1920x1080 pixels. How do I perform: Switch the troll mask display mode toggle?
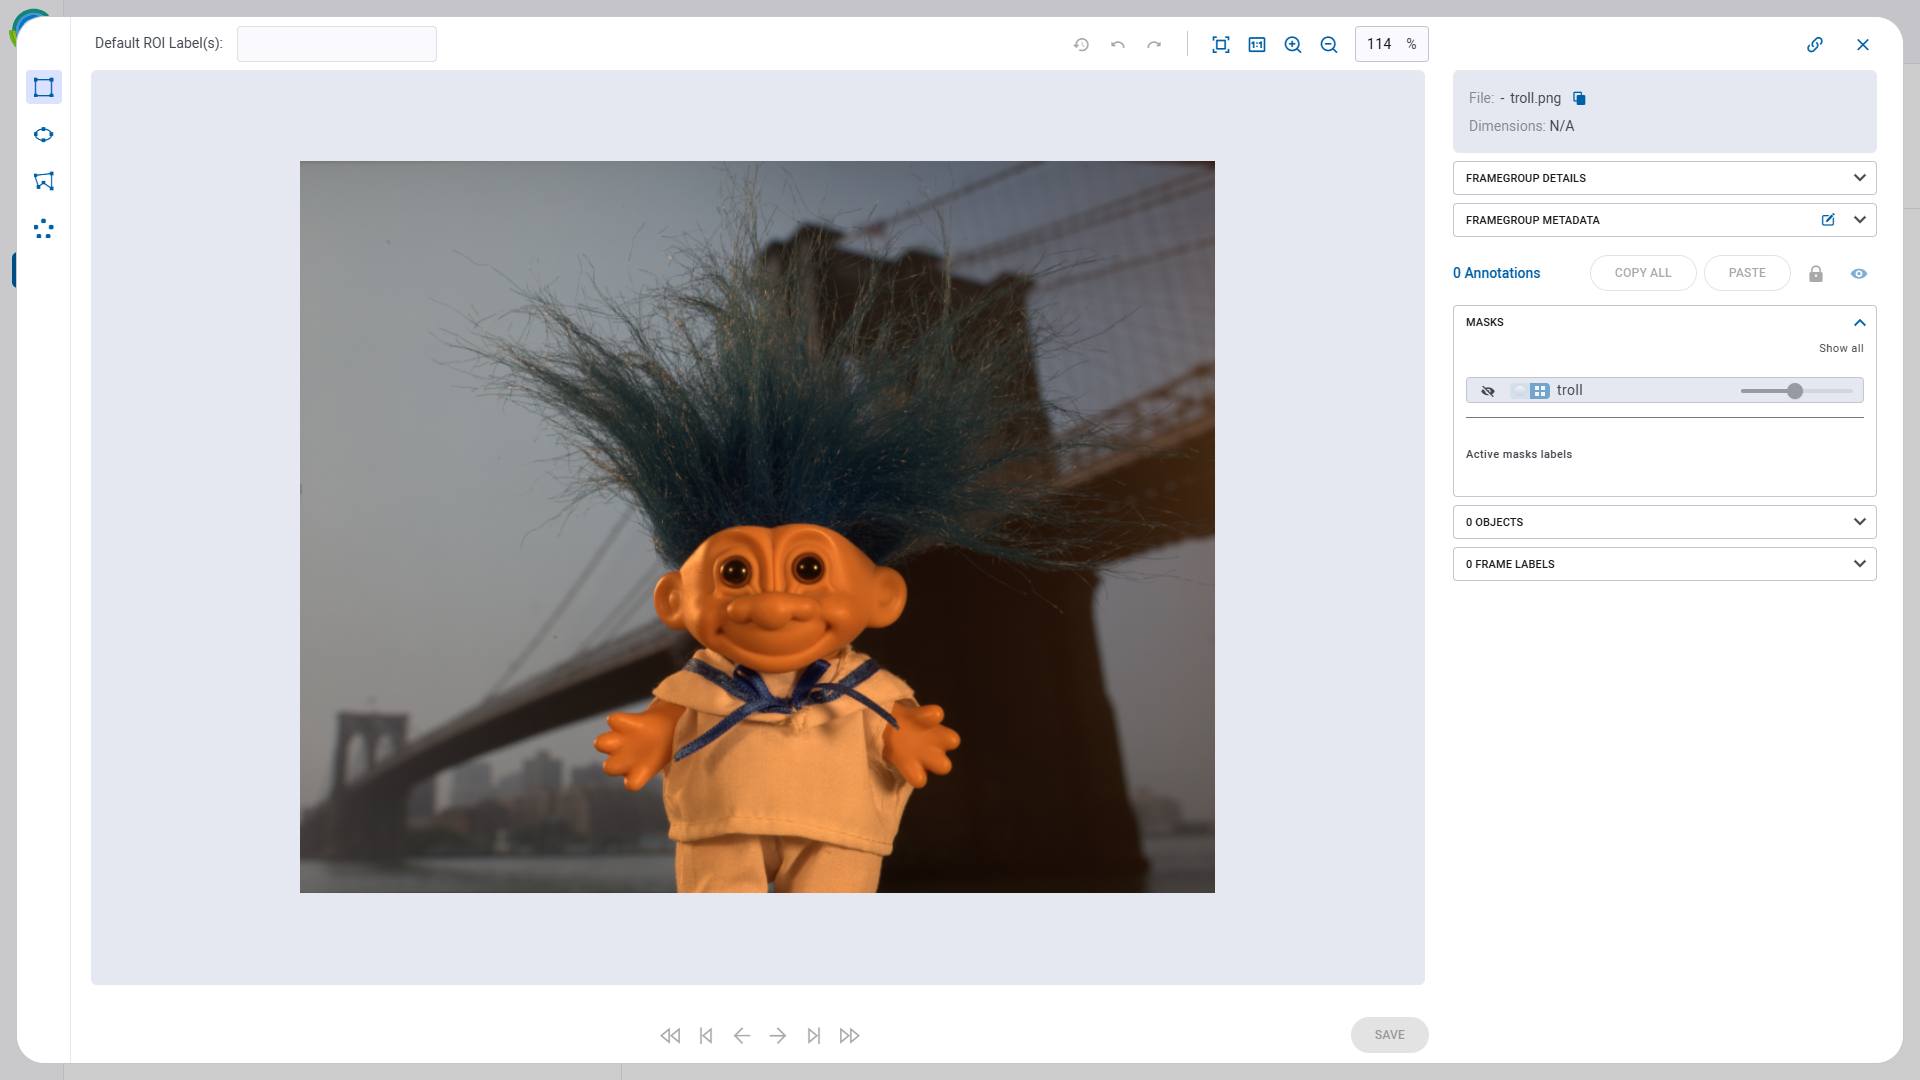click(1530, 391)
